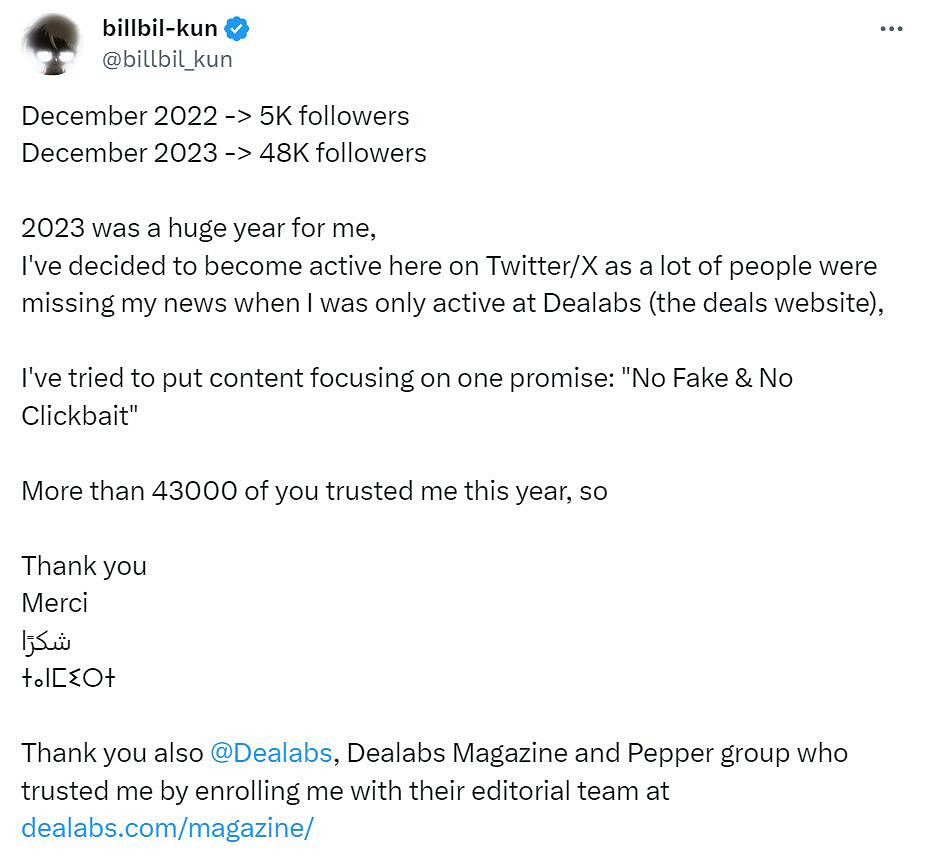The height and width of the screenshot is (859, 928).
Task: Click the "No Fake & No" quoted text
Action: pos(708,378)
